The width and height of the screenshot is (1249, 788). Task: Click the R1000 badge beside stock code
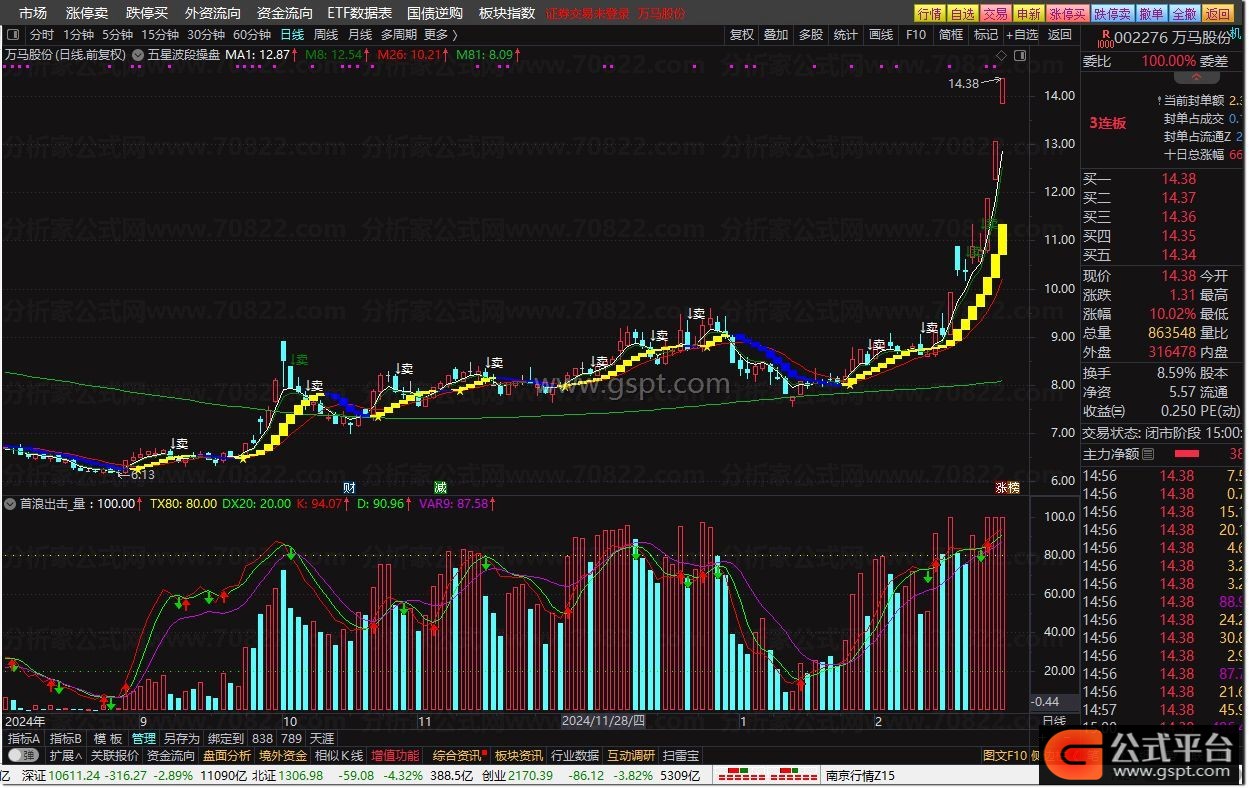1105,39
